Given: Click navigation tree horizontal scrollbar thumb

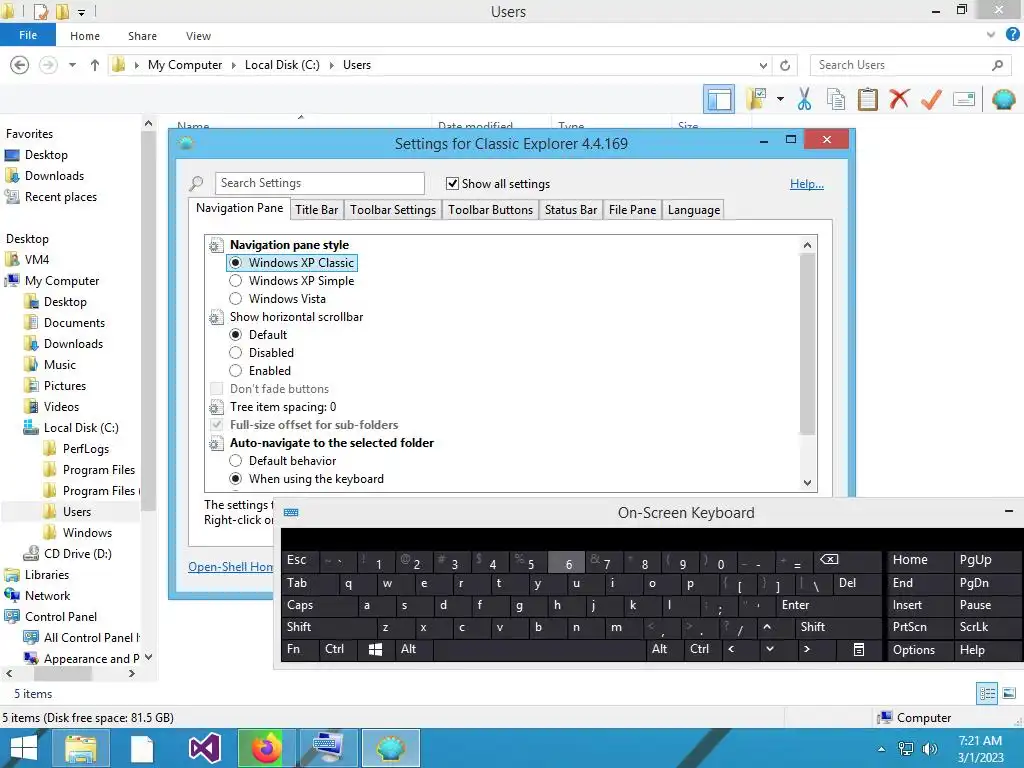Looking at the screenshot, I should [62, 673].
